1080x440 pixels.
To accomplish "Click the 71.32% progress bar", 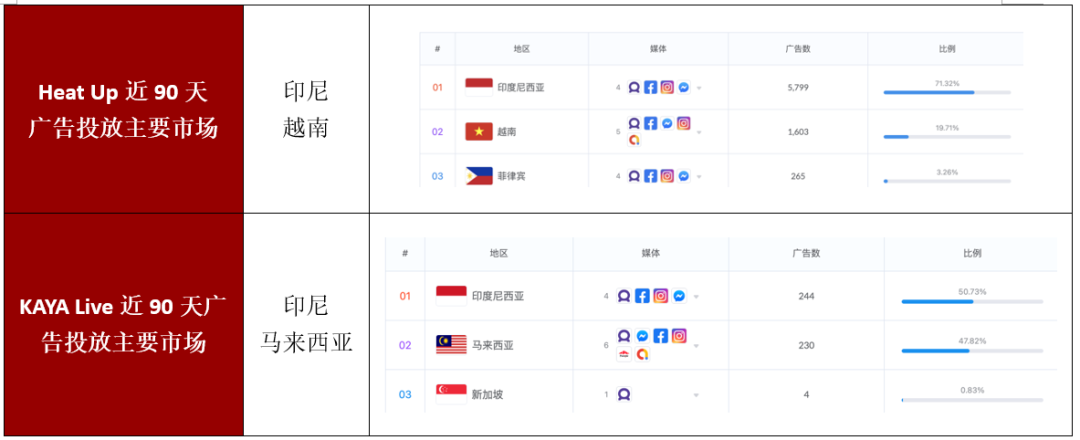I will click(x=946, y=92).
